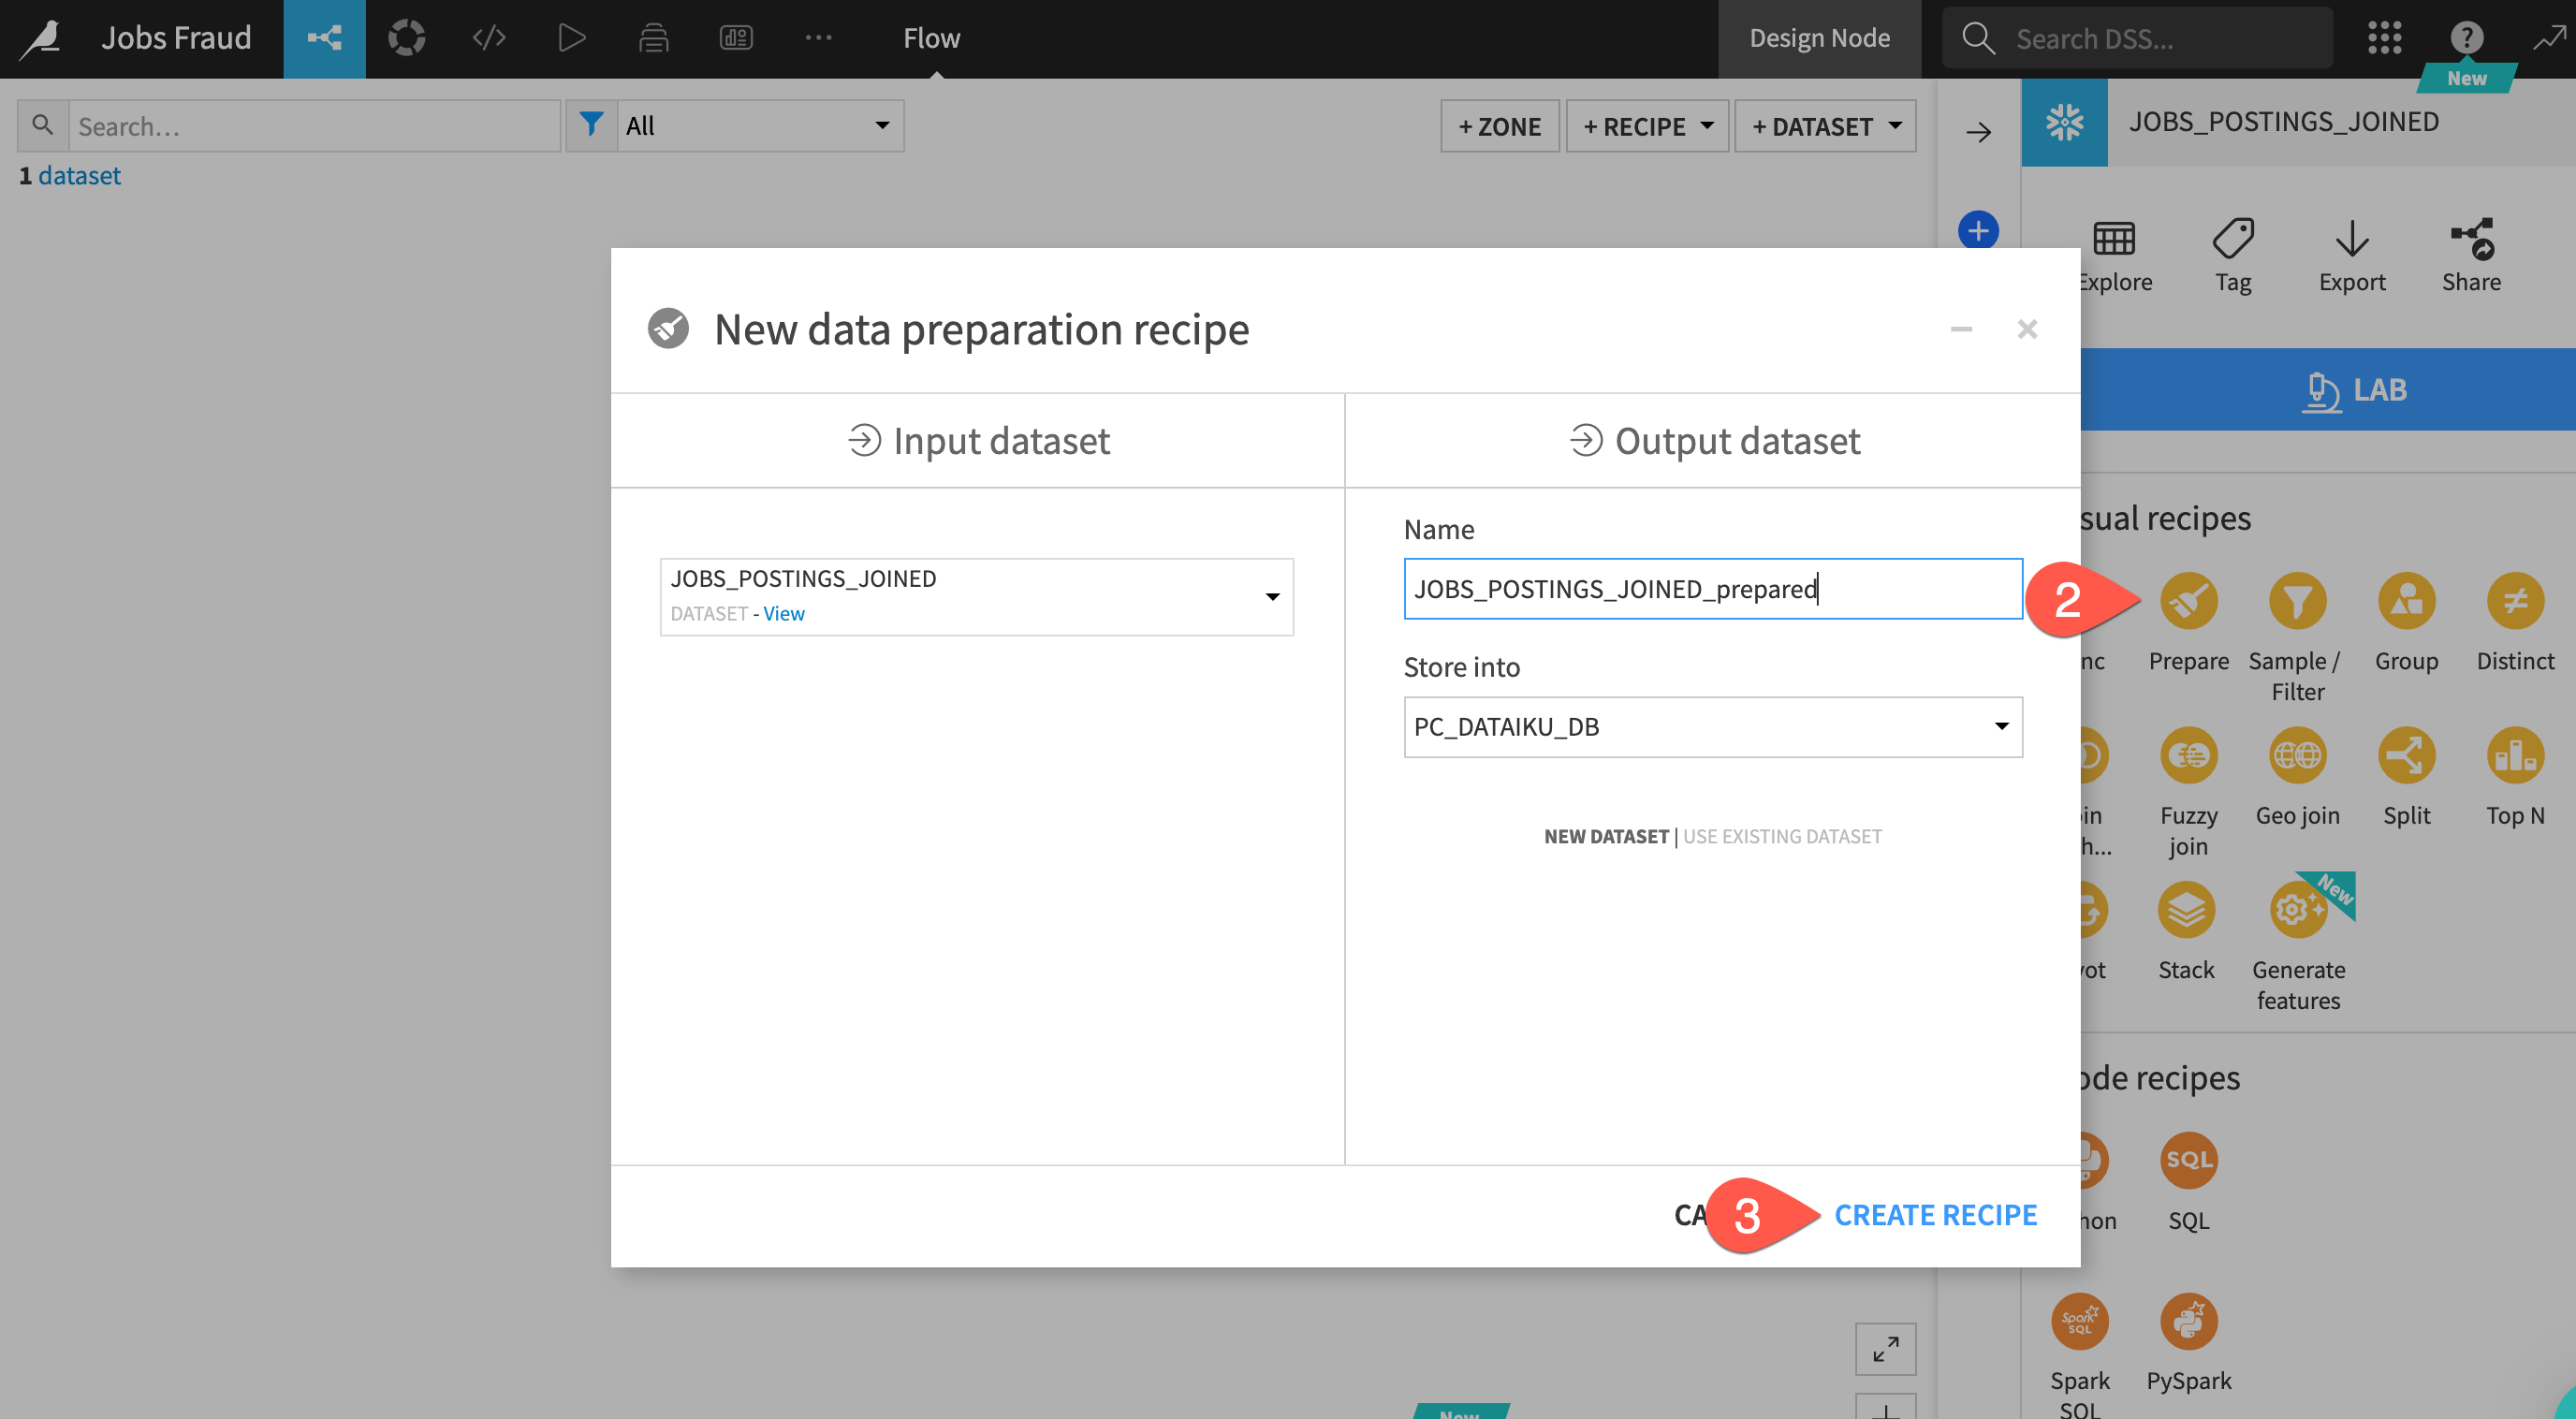
Task: Click the CREATE RECIPE button
Action: coord(1935,1215)
